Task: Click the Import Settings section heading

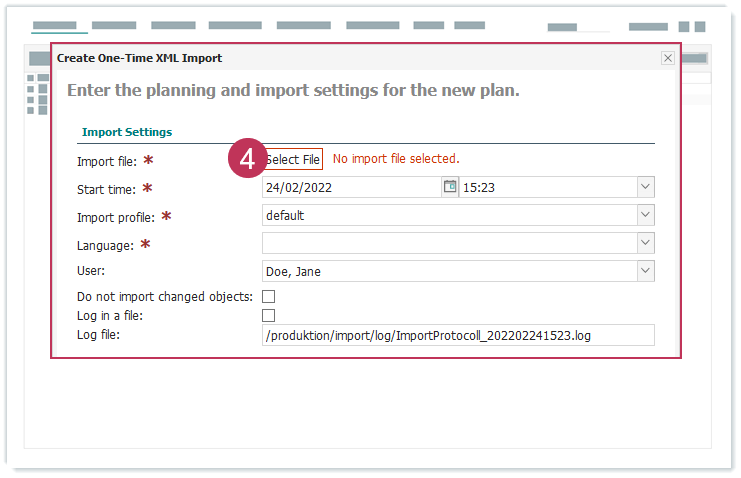Action: (x=127, y=132)
